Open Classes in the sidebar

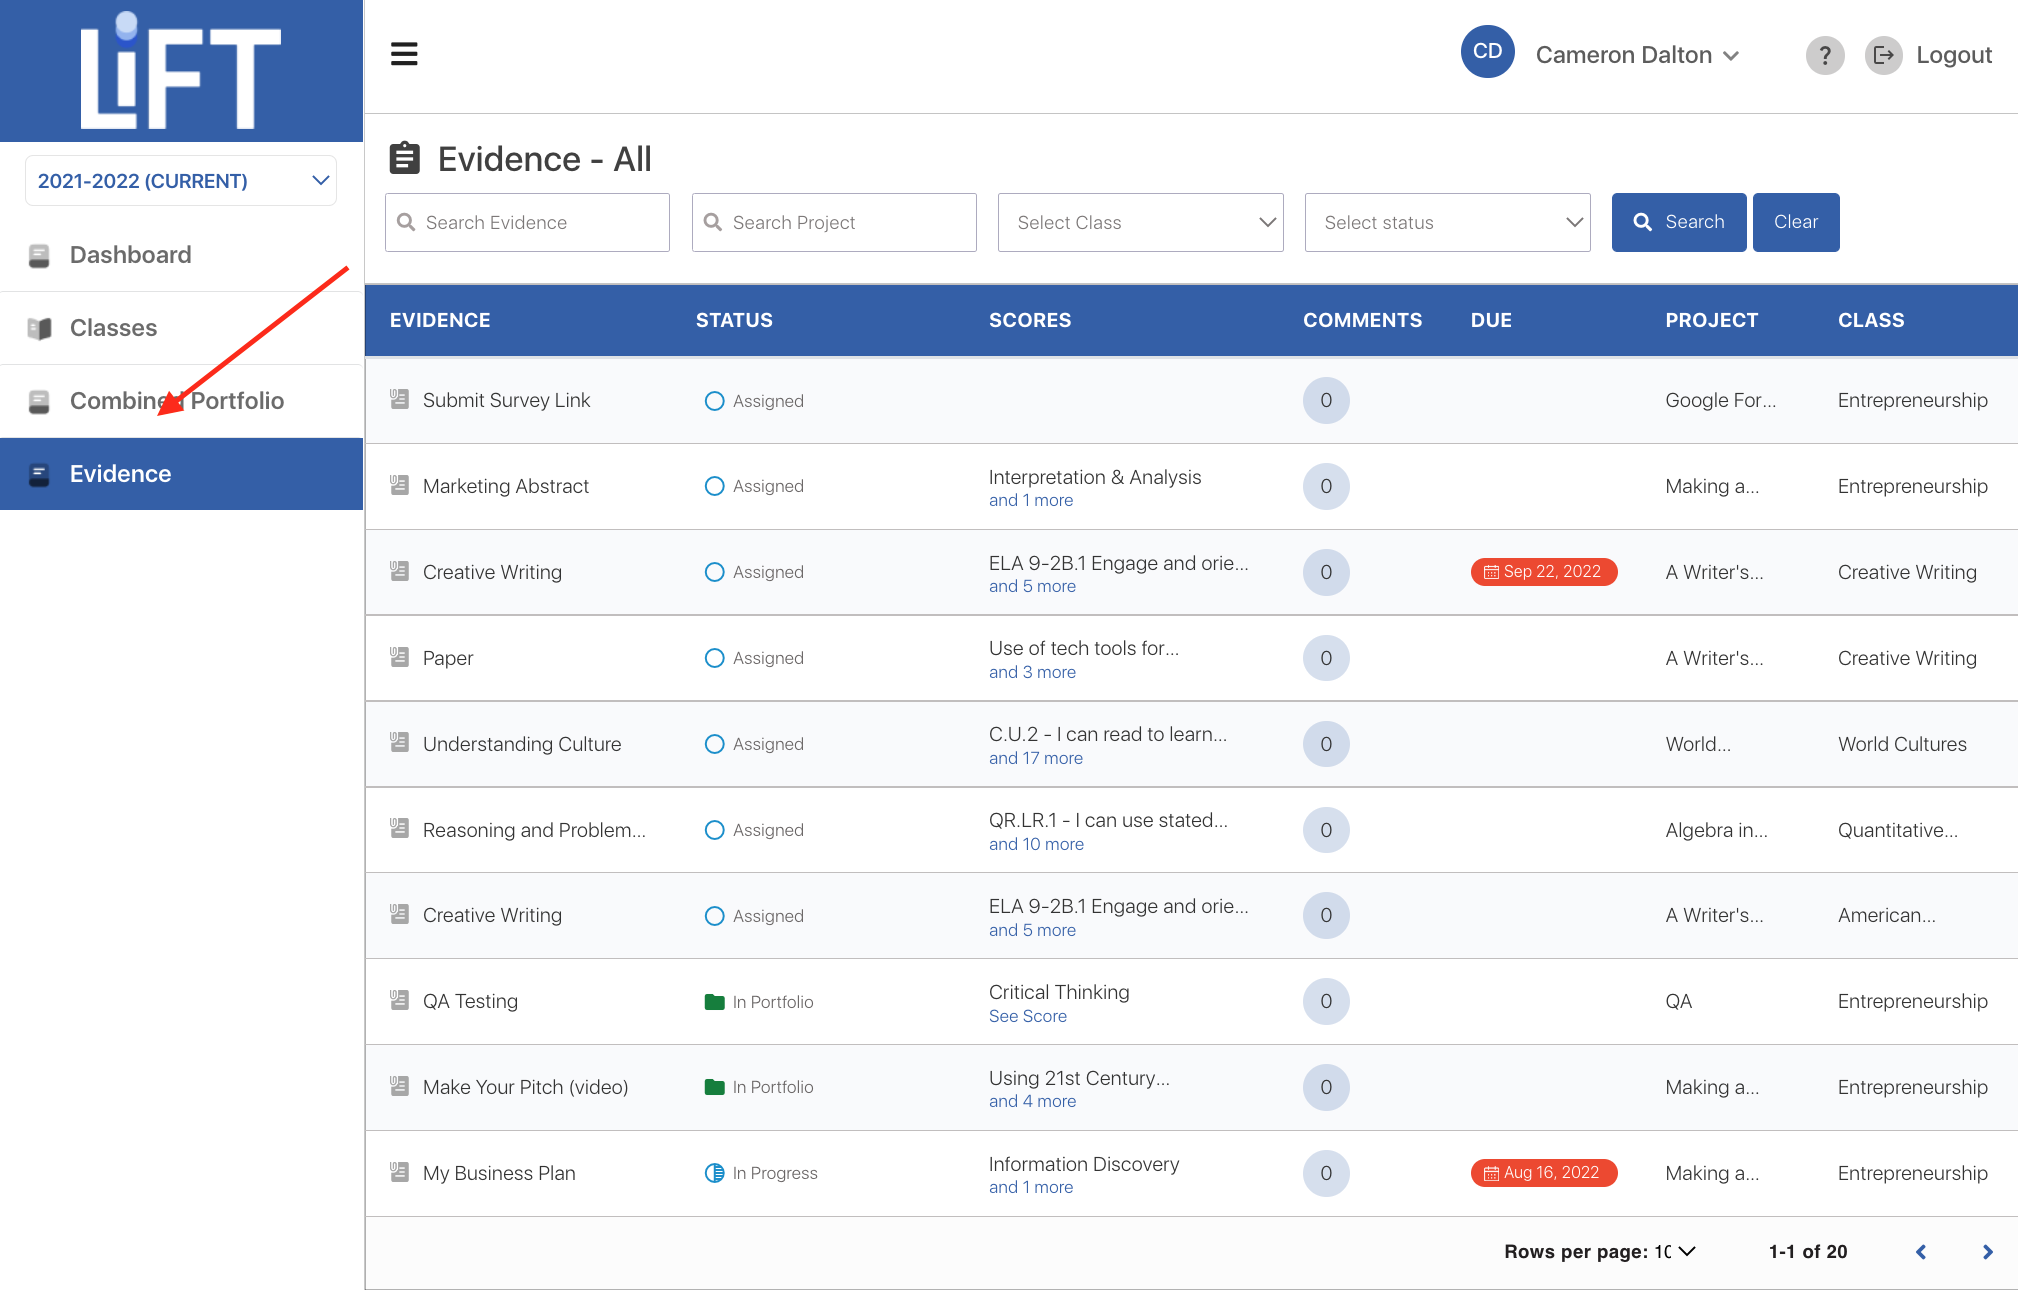(113, 328)
